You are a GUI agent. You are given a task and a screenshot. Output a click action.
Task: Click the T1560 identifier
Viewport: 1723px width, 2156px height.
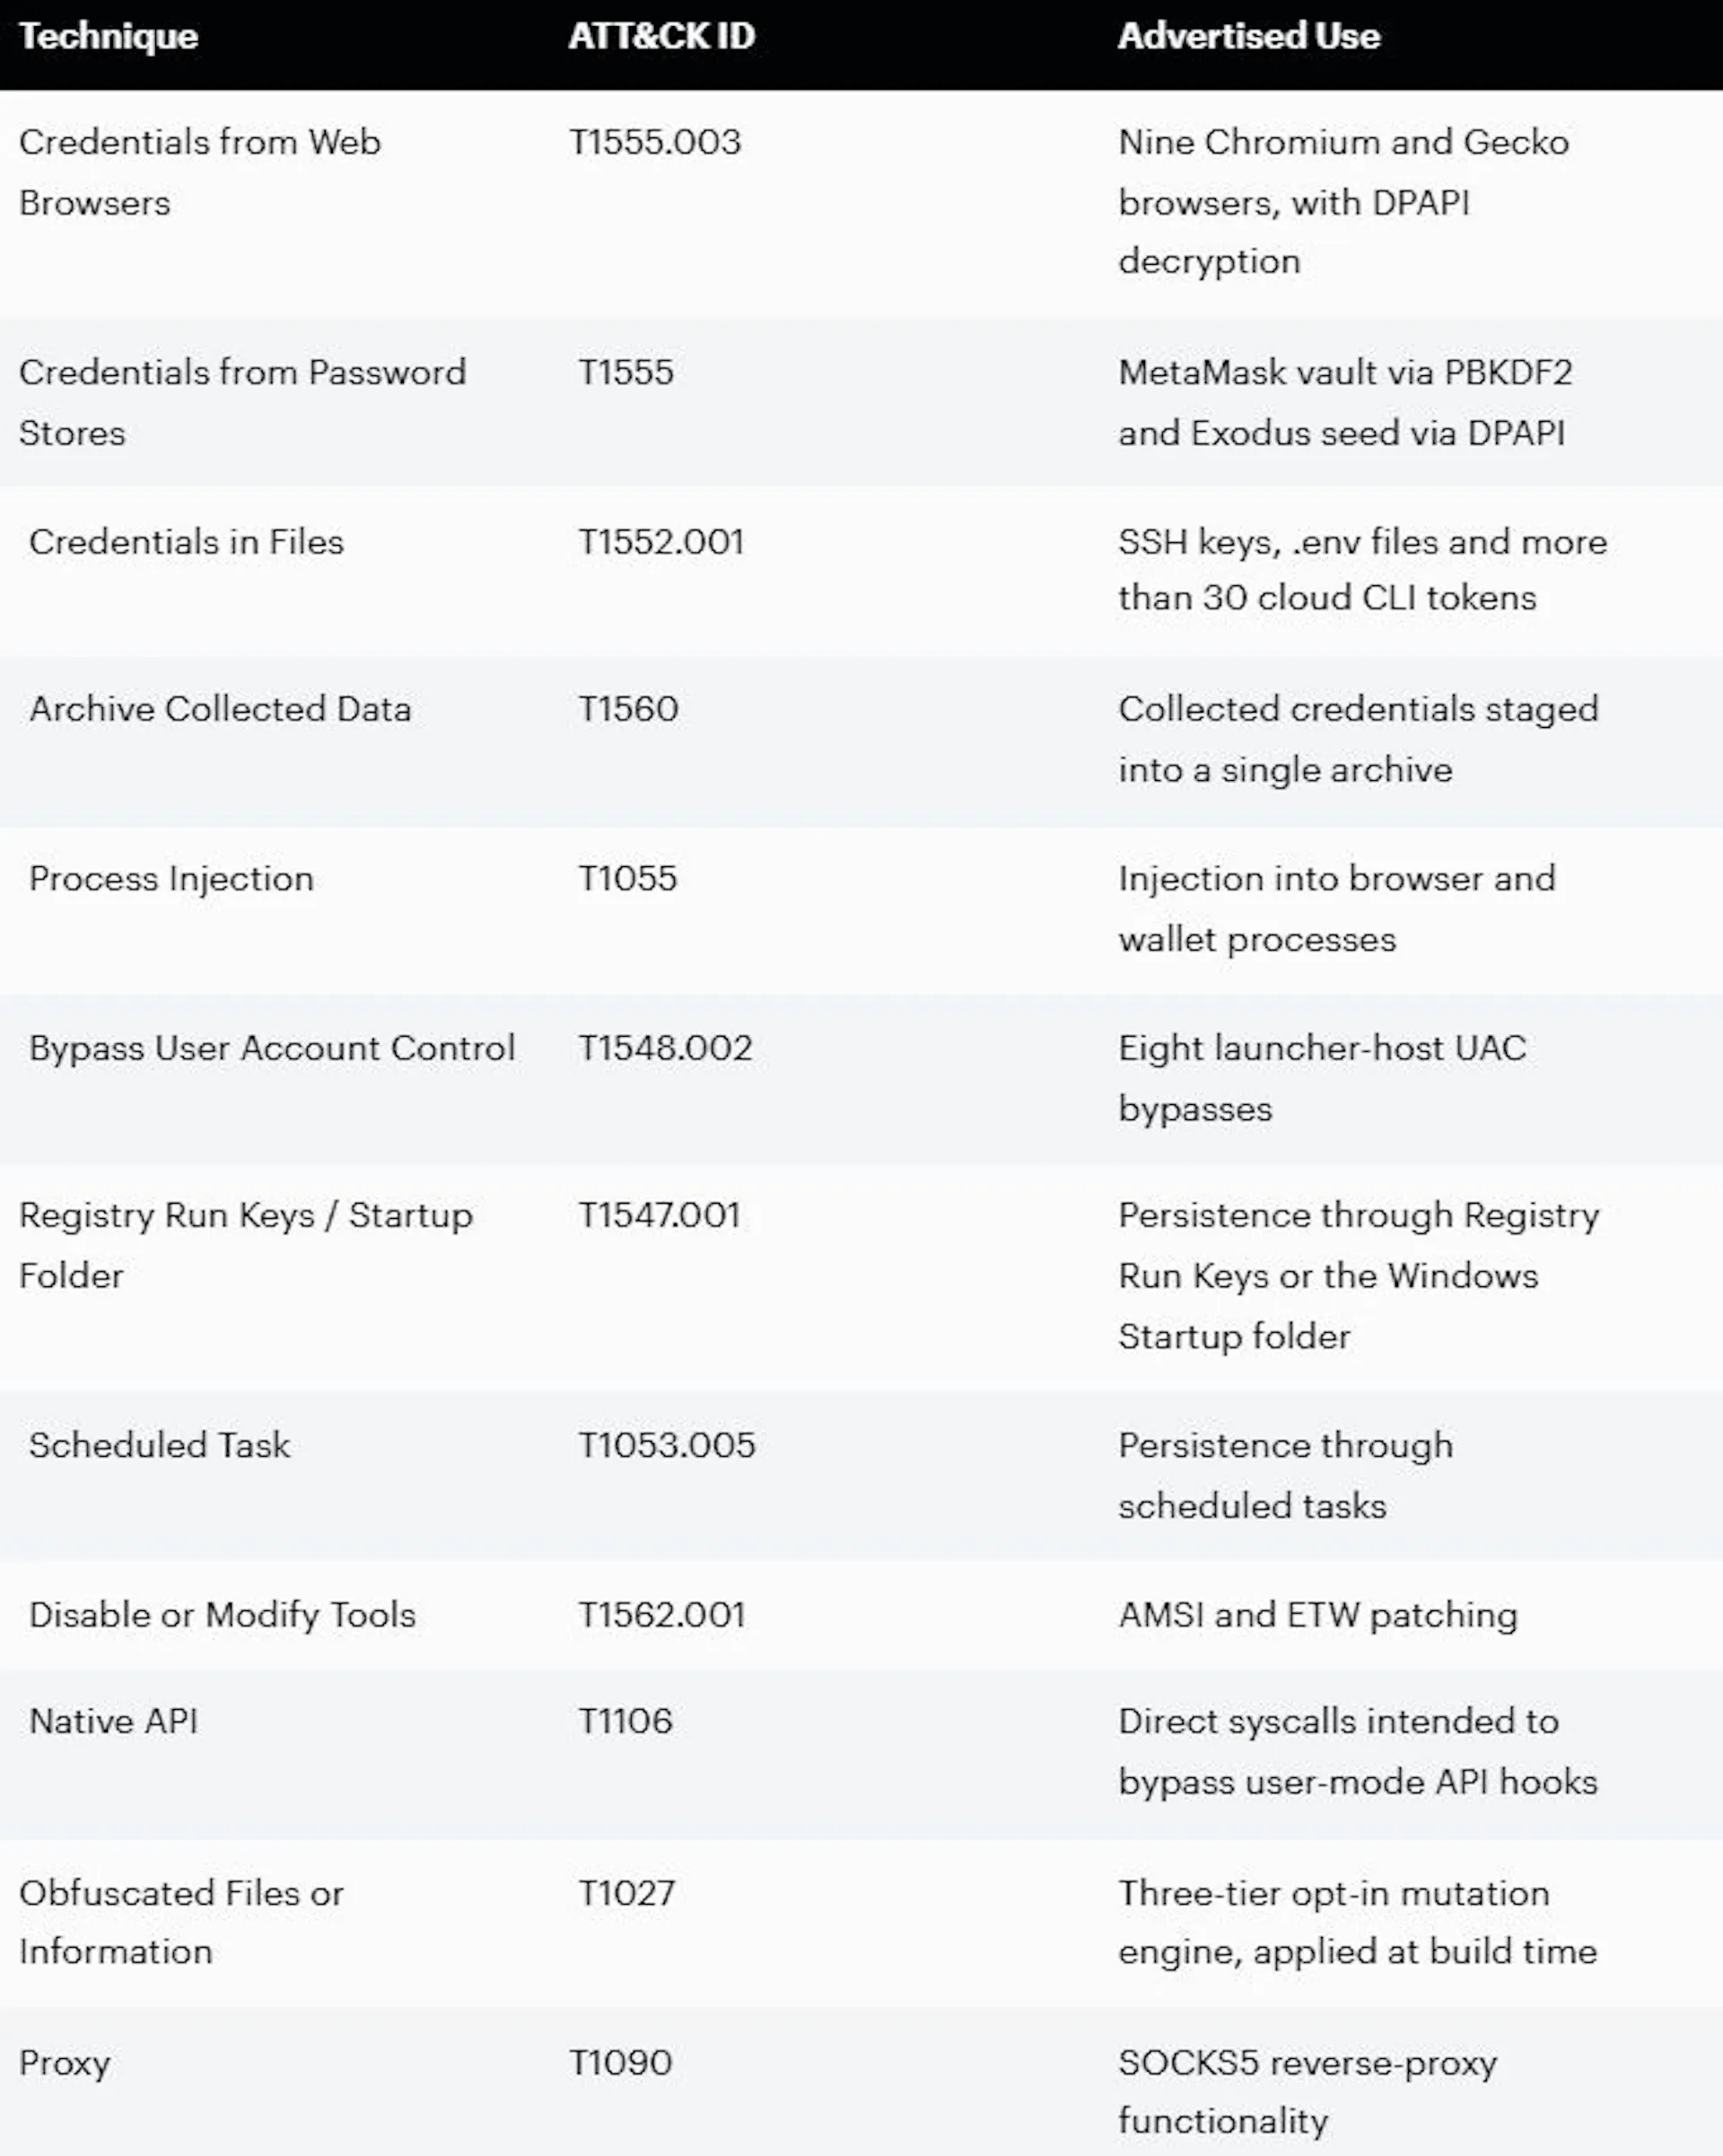coord(628,710)
